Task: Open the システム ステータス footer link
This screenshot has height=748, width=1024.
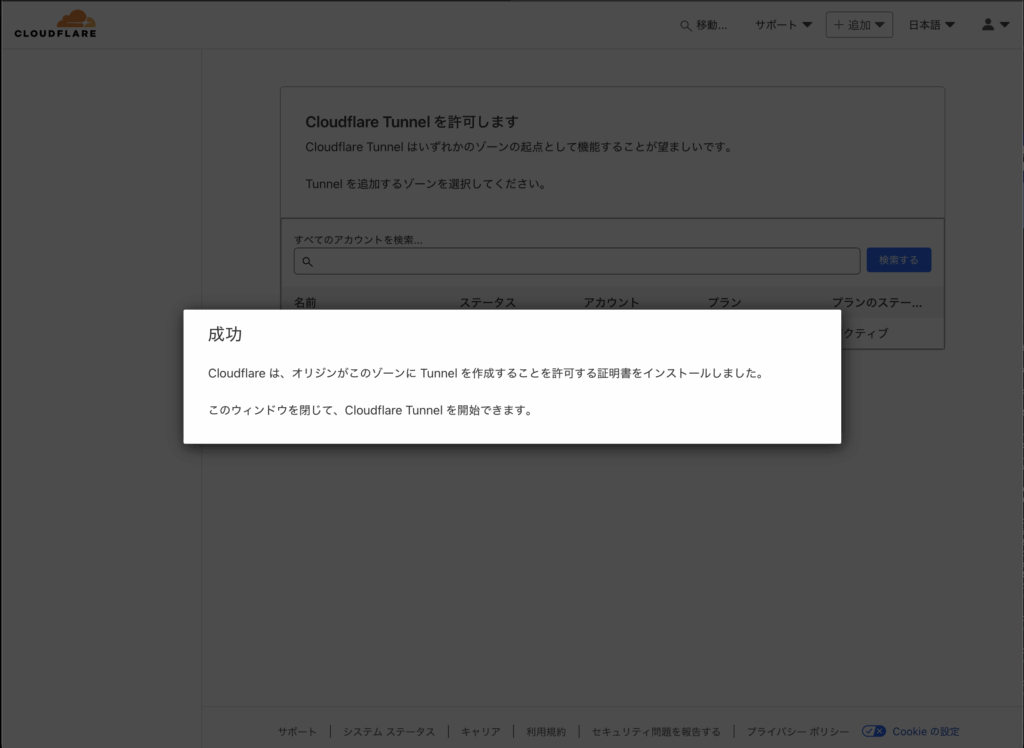Action: click(x=389, y=732)
